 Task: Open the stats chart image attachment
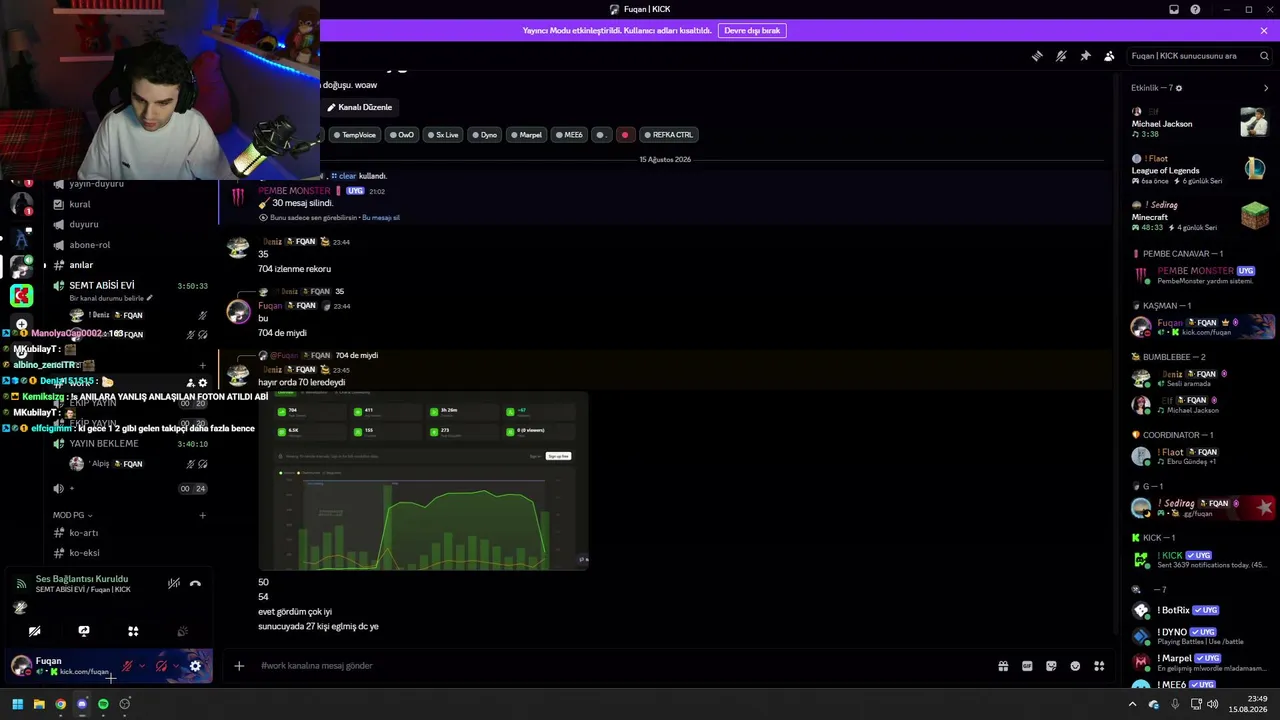[x=423, y=482]
